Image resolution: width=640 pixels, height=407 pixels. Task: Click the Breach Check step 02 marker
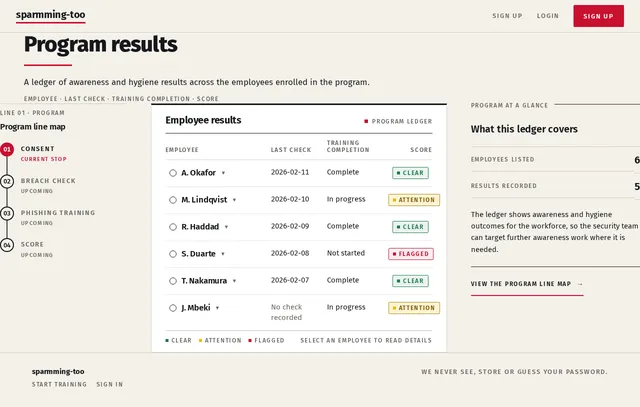coord(7,181)
